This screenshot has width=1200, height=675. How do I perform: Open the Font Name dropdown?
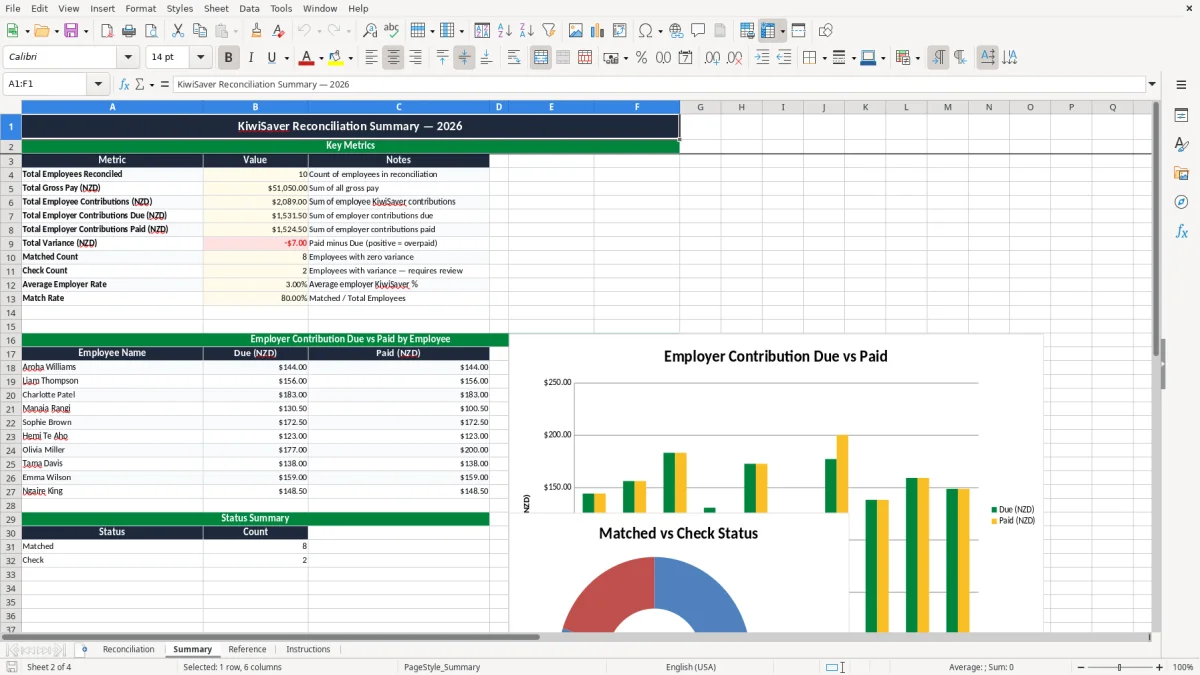click(128, 58)
